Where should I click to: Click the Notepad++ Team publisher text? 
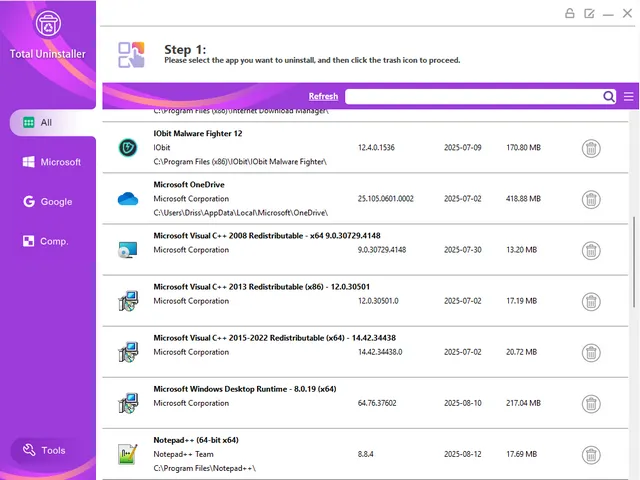[183, 454]
